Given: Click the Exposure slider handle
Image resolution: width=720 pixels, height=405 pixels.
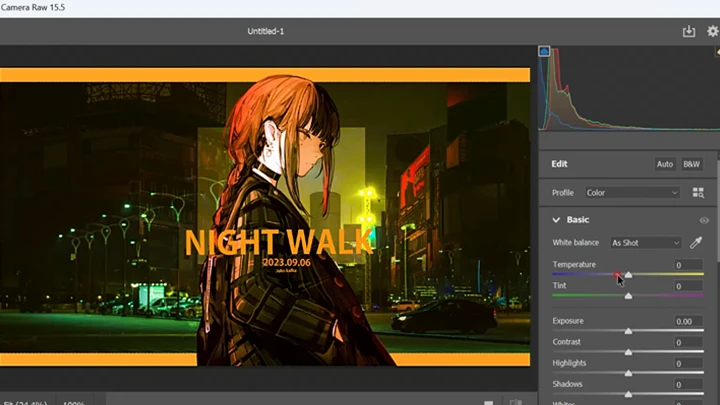Looking at the screenshot, I should click(628, 331).
